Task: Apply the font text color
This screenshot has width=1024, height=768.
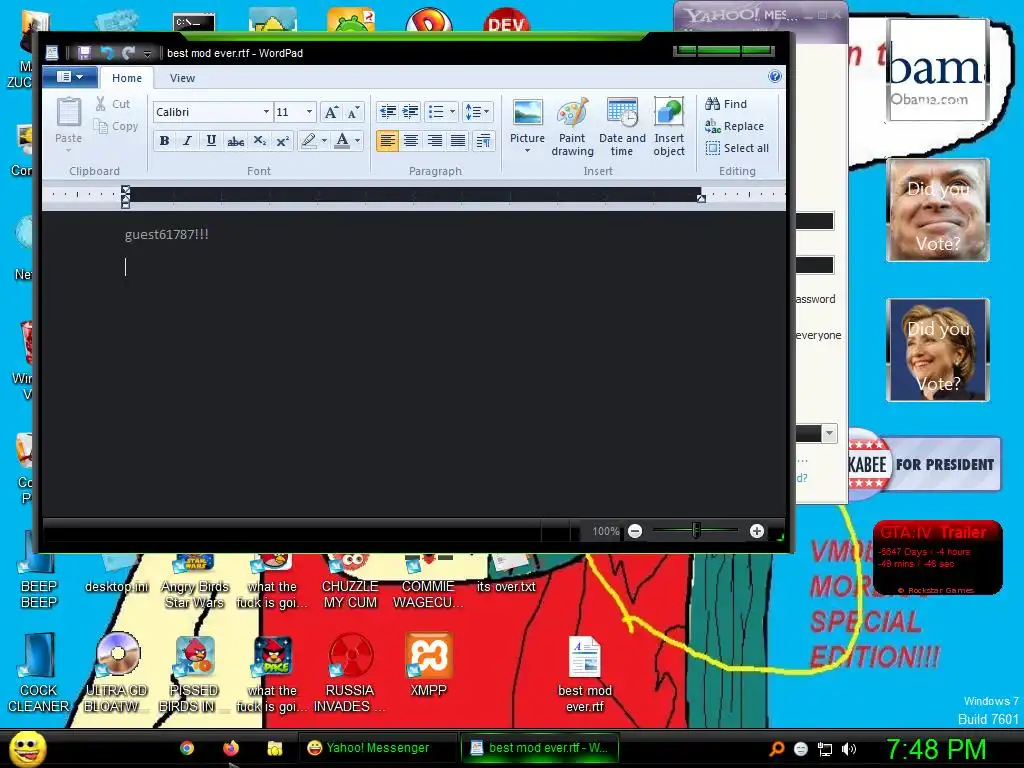Action: pos(342,140)
